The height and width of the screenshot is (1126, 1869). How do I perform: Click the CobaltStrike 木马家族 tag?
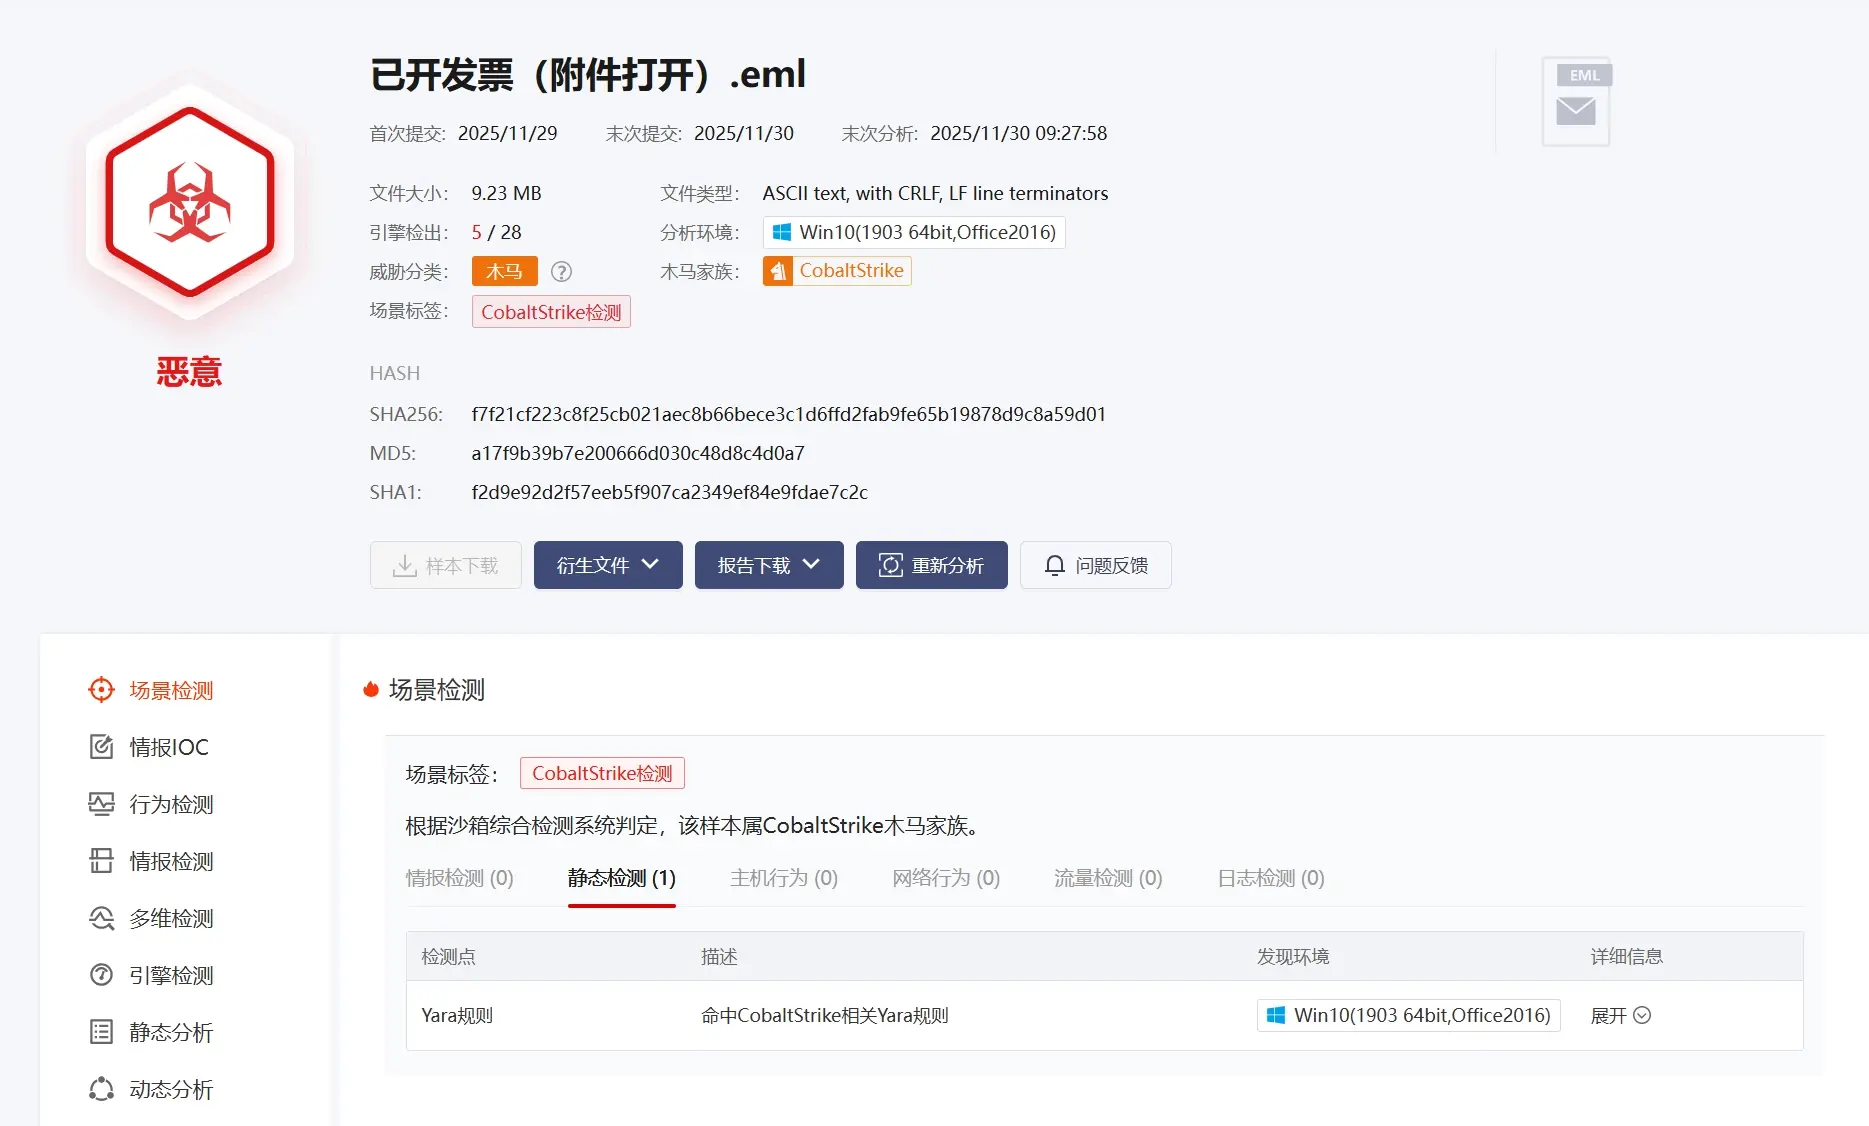point(837,271)
